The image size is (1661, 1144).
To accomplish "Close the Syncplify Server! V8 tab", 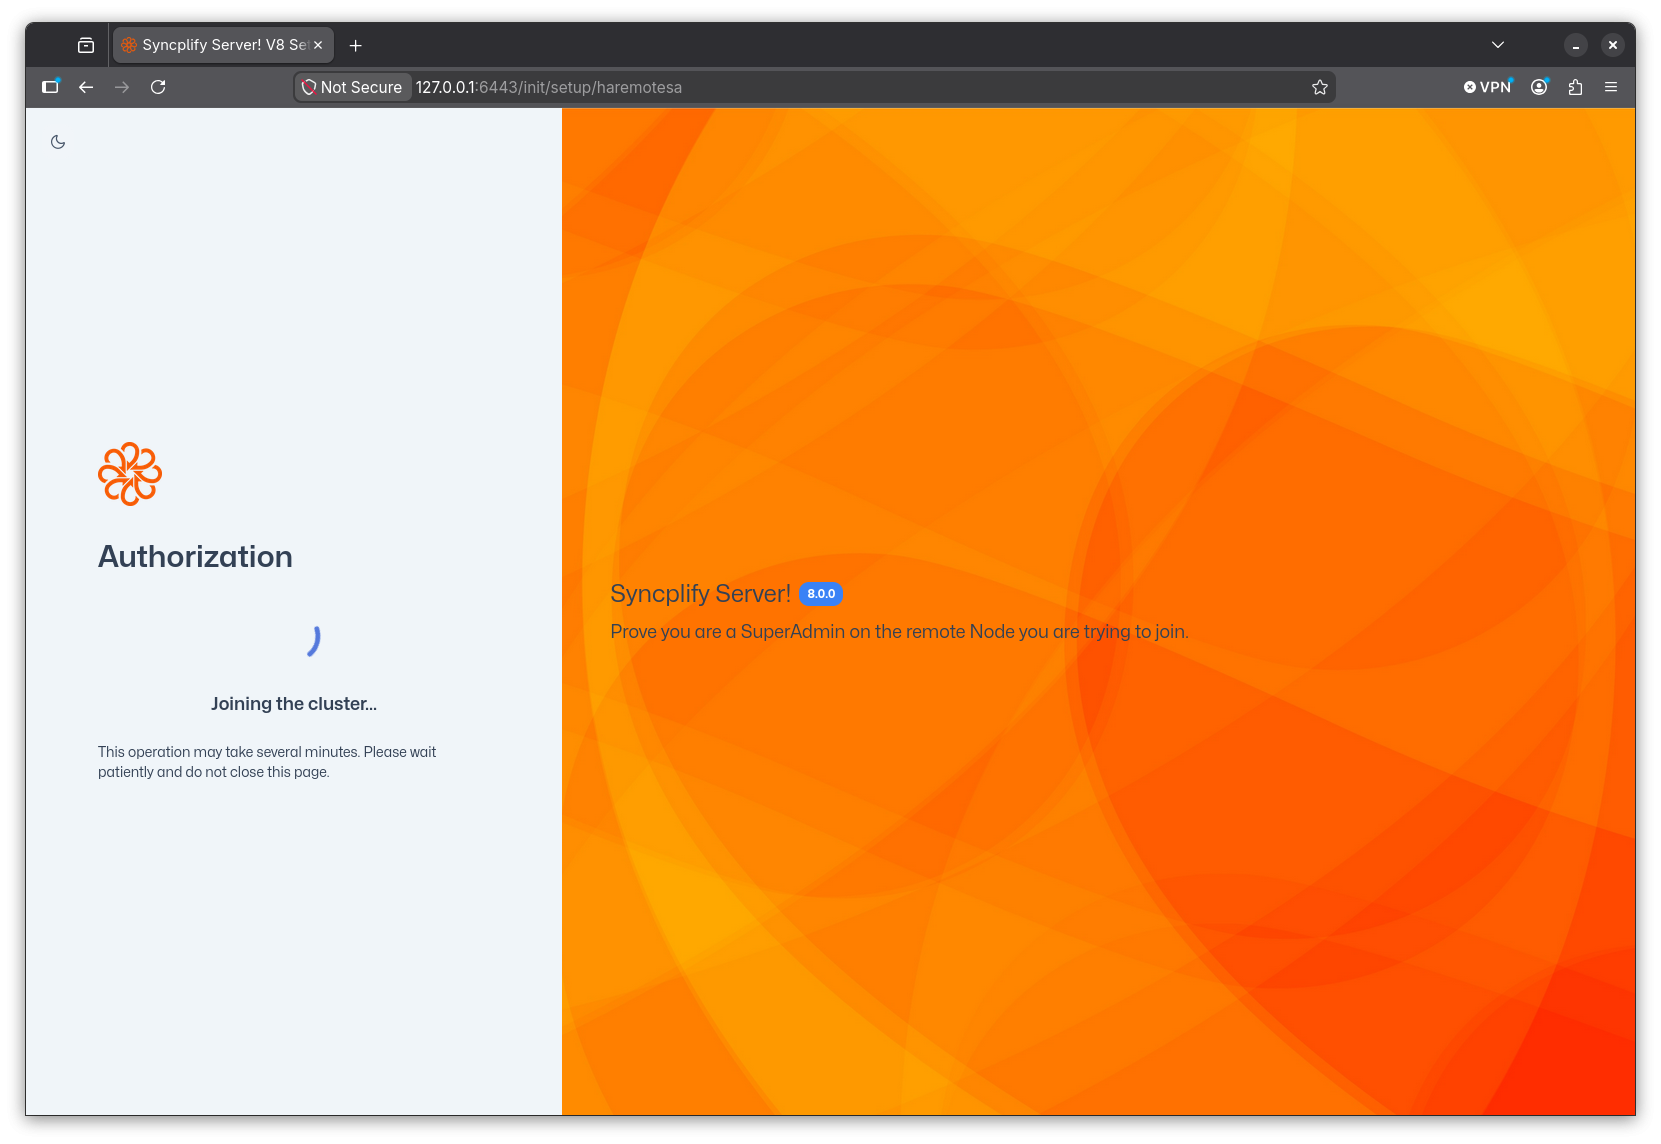I will pos(318,45).
